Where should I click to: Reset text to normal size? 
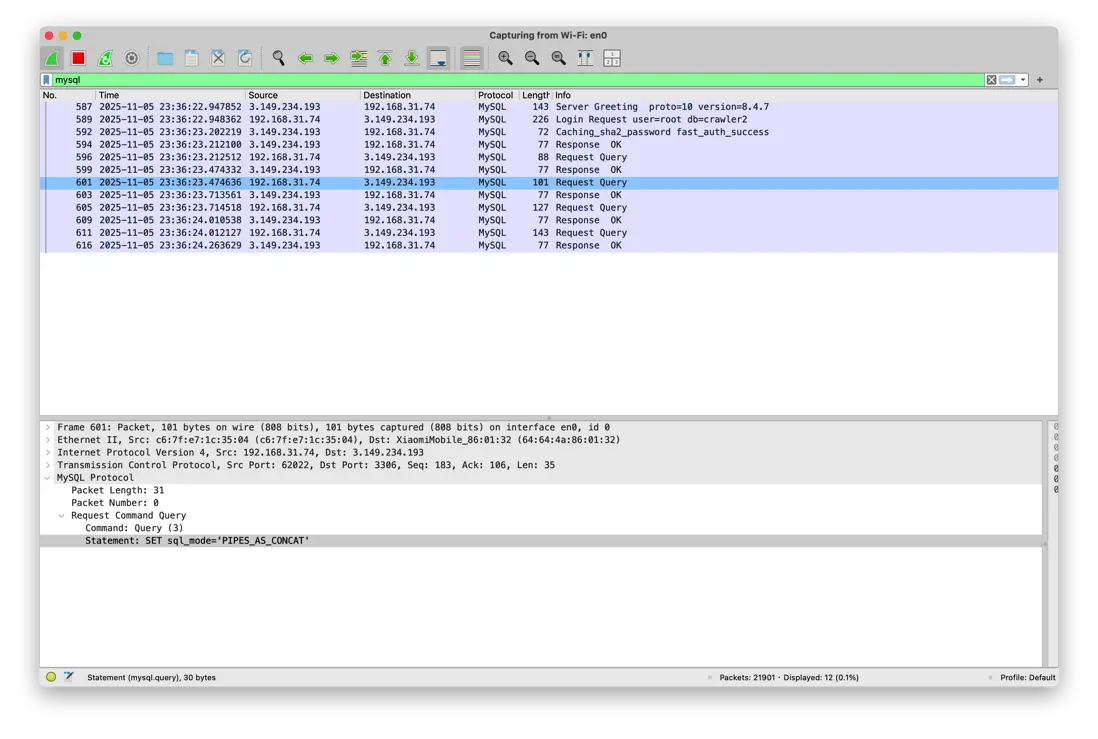(x=559, y=58)
